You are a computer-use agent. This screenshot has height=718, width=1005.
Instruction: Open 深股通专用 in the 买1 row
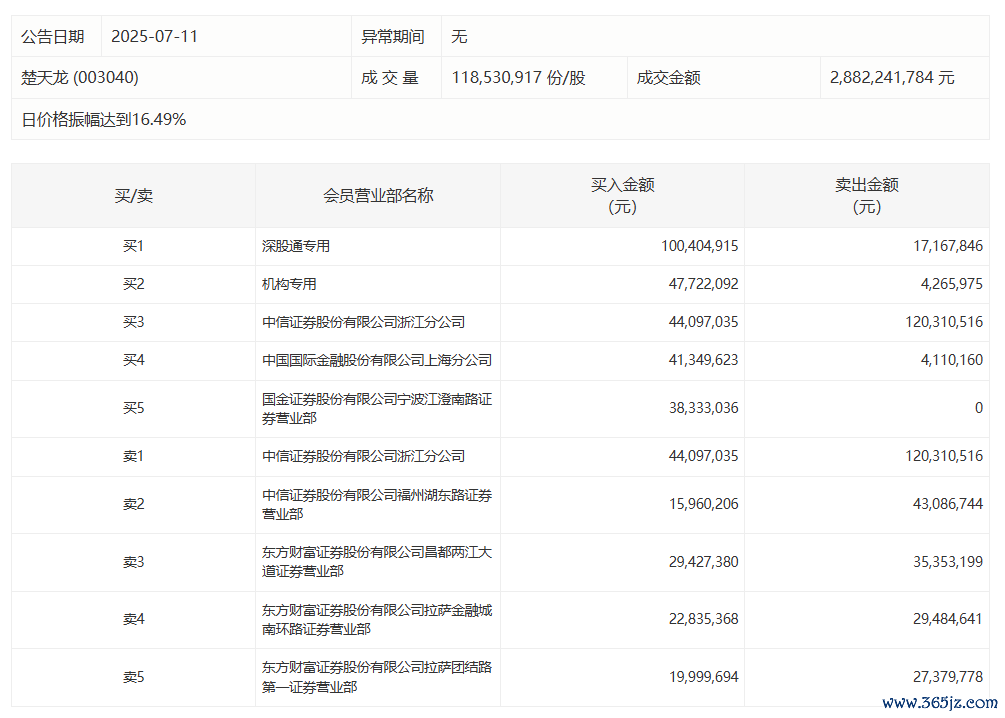(x=296, y=246)
